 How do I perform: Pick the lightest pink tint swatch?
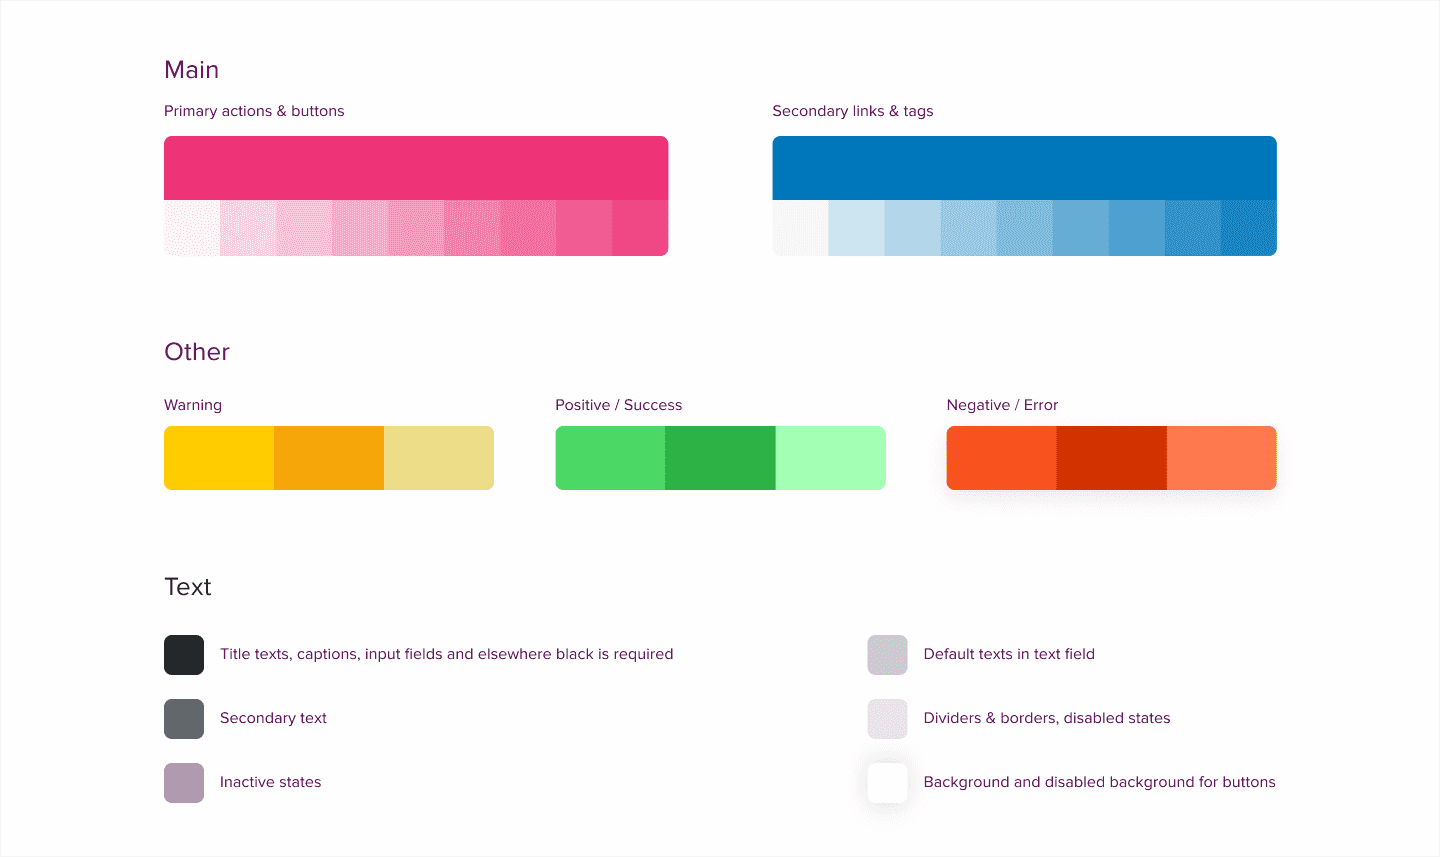tap(192, 228)
